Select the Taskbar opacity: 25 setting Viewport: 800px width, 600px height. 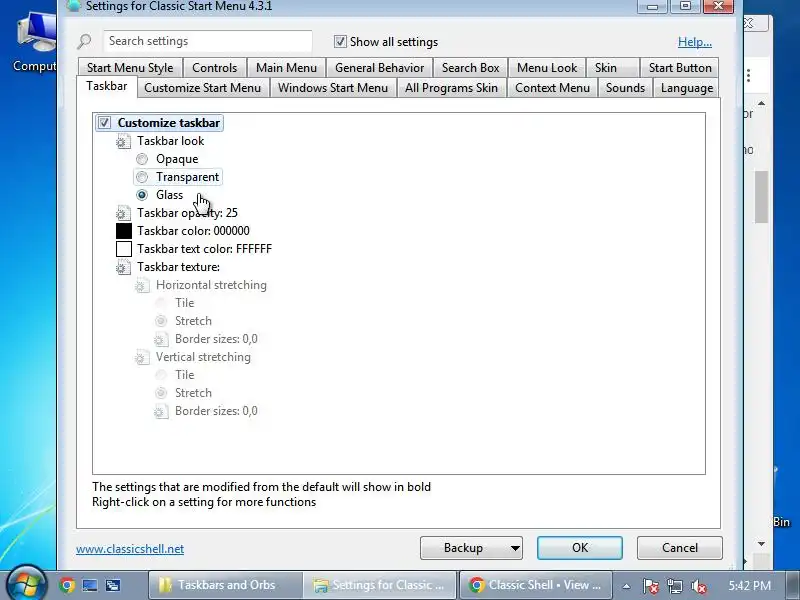pyautogui.click(x=187, y=213)
